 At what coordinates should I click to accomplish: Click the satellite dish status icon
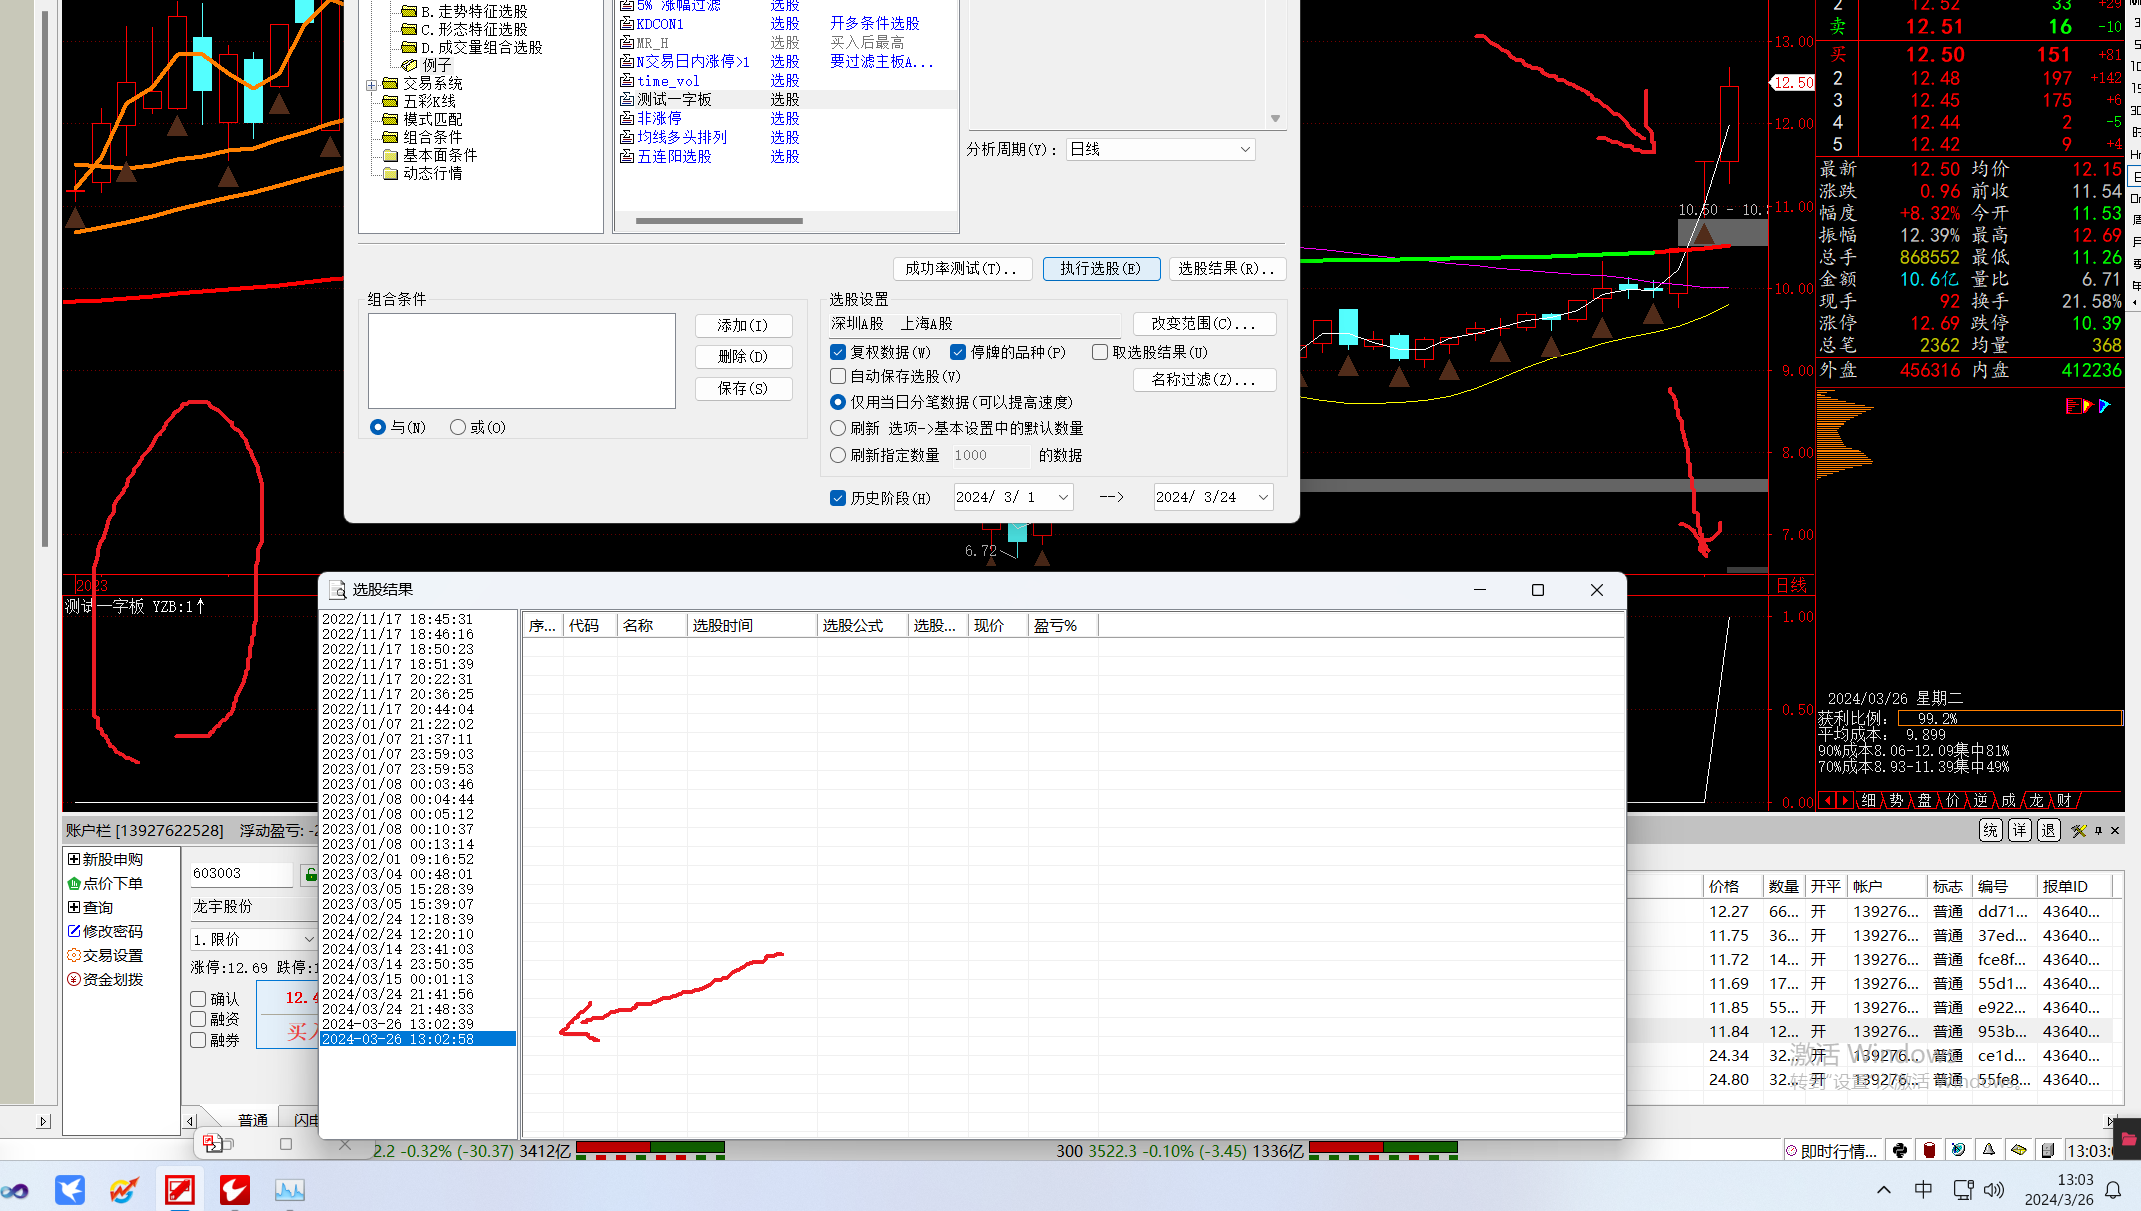click(1959, 1150)
